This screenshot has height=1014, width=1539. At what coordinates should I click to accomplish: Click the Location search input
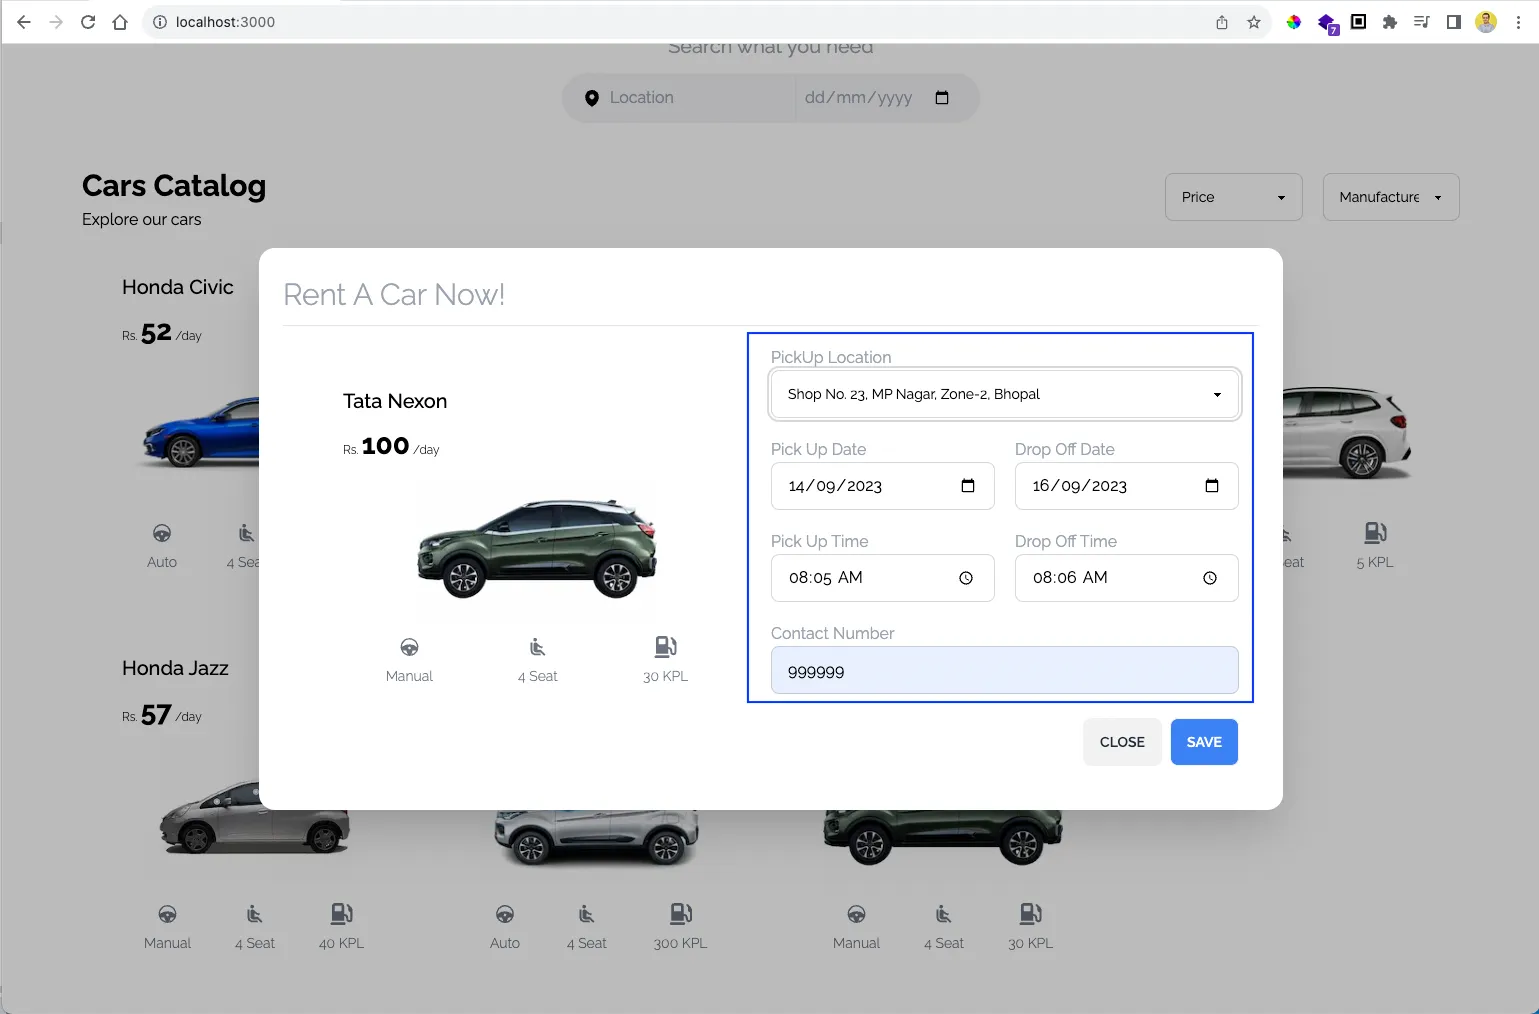tap(690, 98)
